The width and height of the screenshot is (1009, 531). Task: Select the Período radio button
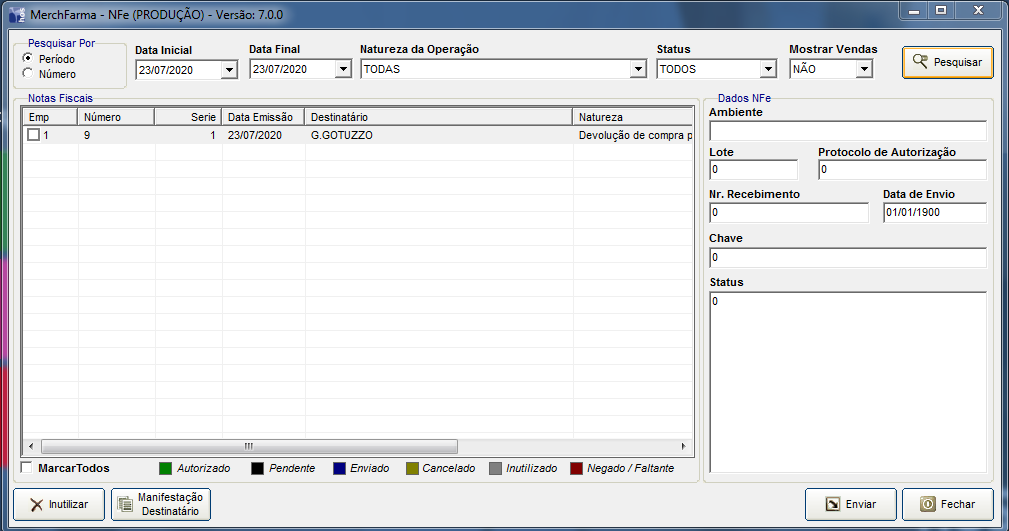pyautogui.click(x=27, y=58)
